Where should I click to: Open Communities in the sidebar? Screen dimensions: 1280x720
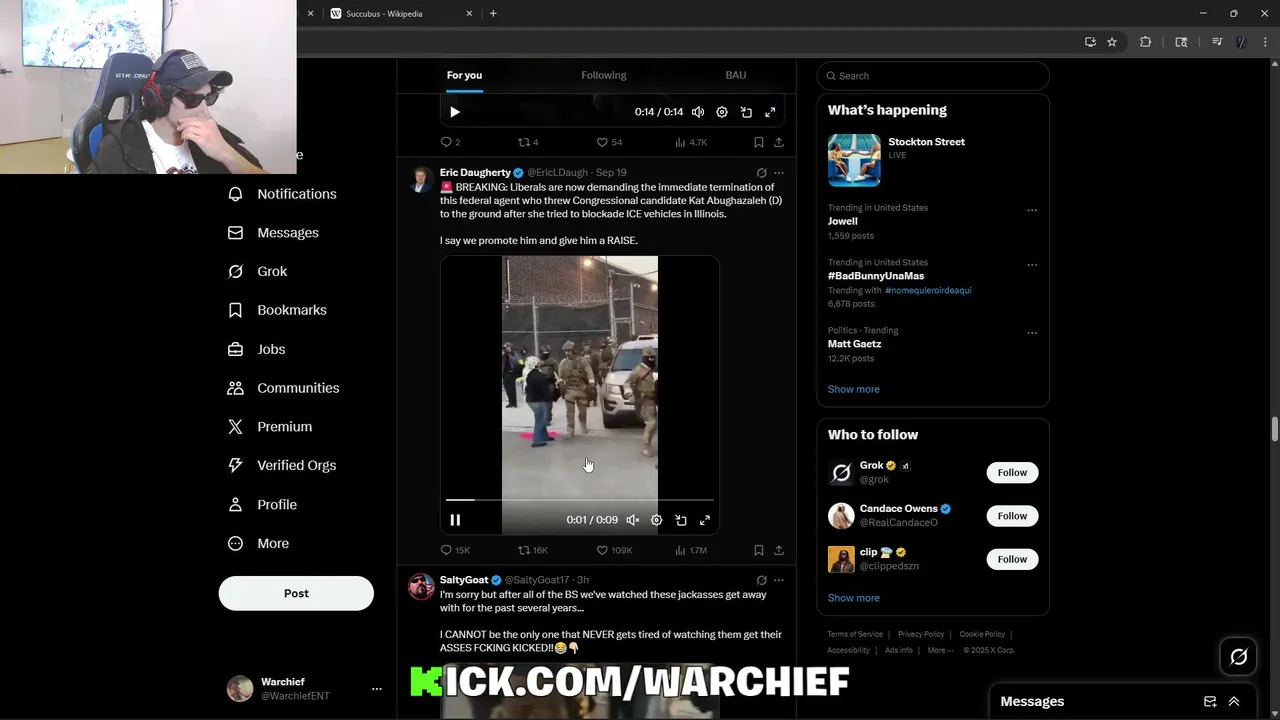pos(283,388)
